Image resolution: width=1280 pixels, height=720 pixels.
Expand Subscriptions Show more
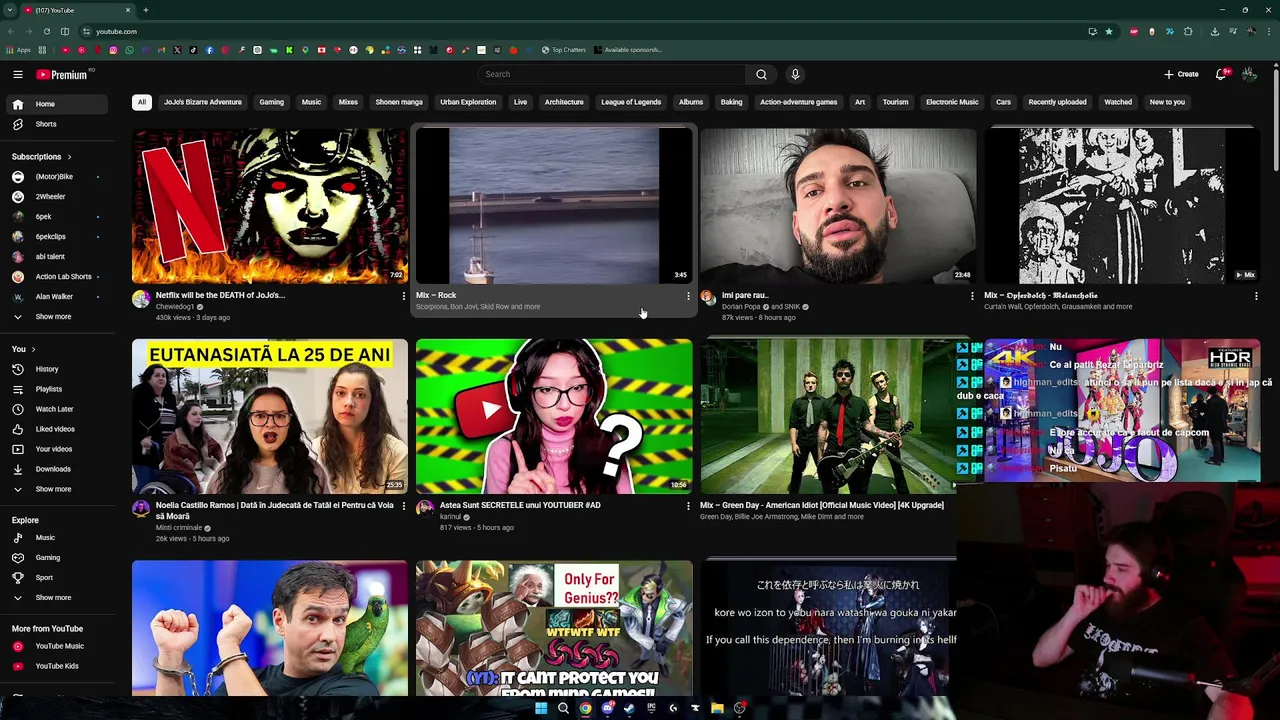pyautogui.click(x=56, y=316)
